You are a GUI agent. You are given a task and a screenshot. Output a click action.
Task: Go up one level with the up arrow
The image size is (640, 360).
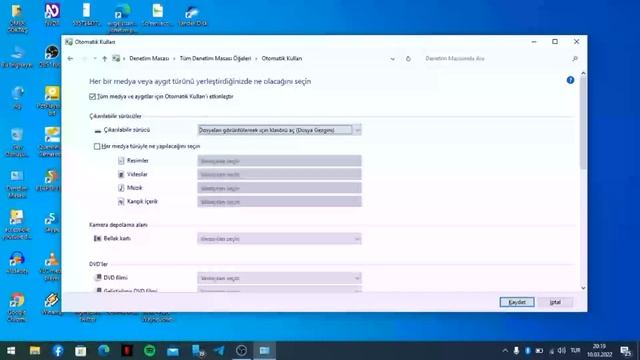click(104, 59)
